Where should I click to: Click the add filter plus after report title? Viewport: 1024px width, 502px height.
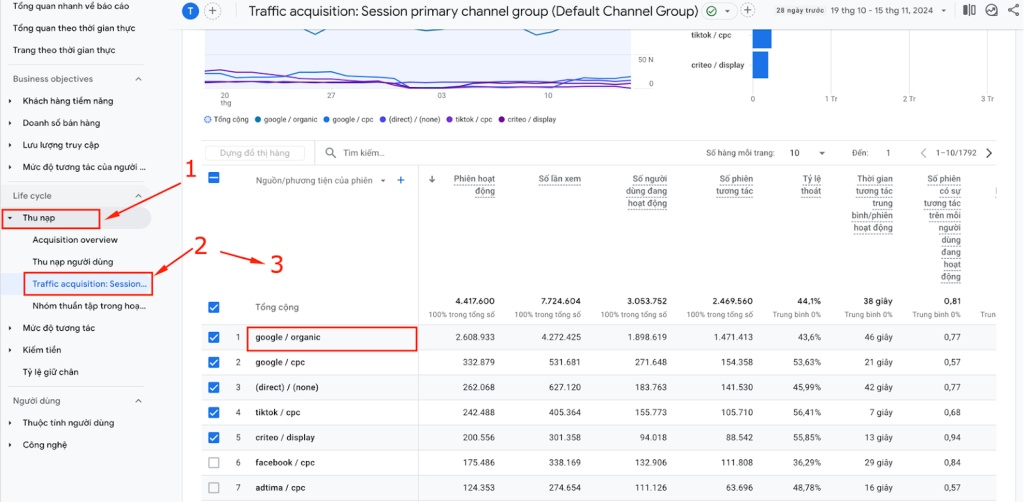coord(747,11)
